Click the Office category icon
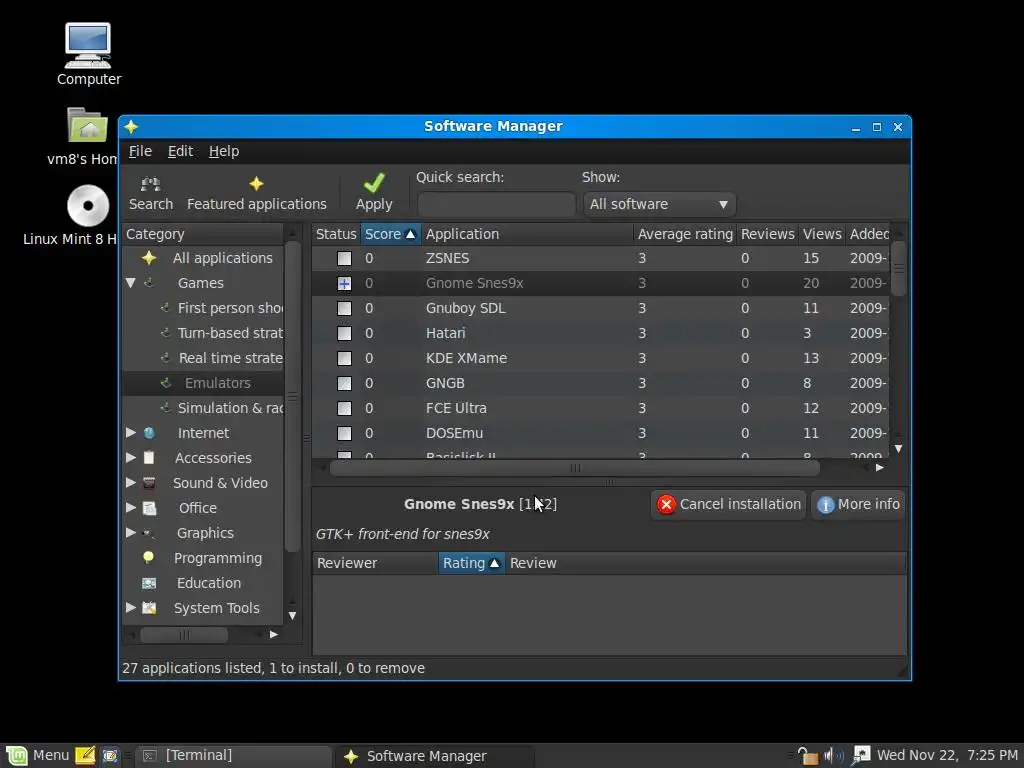1024x768 pixels. (149, 508)
